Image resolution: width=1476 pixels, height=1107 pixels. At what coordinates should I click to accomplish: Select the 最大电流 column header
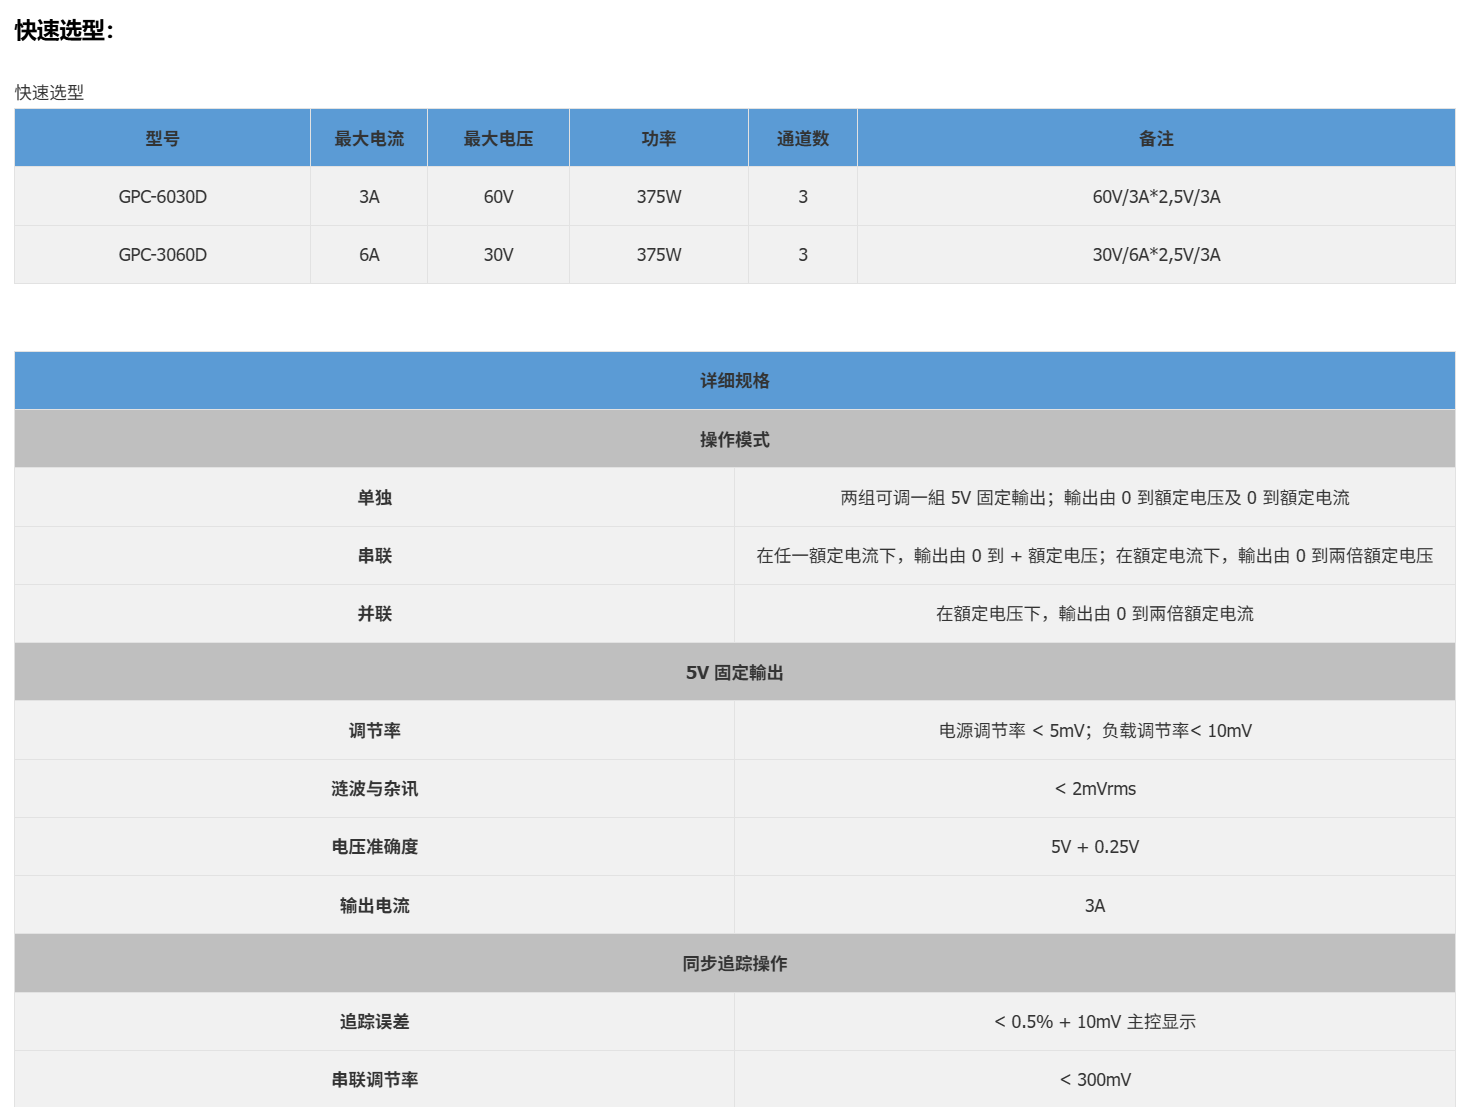(369, 138)
